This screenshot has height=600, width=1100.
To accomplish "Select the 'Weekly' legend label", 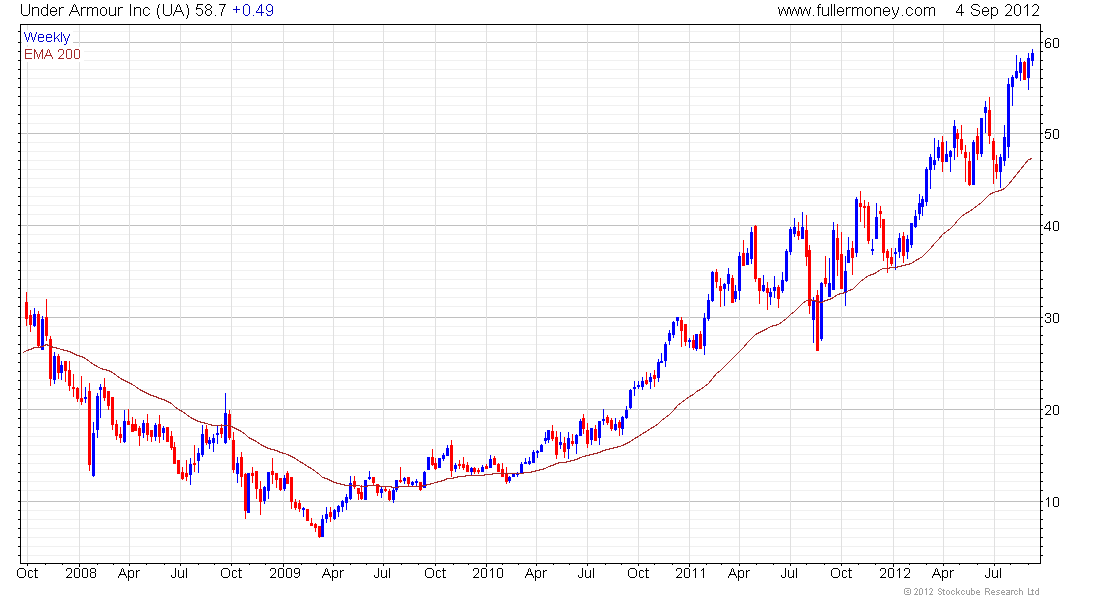I will pos(47,37).
